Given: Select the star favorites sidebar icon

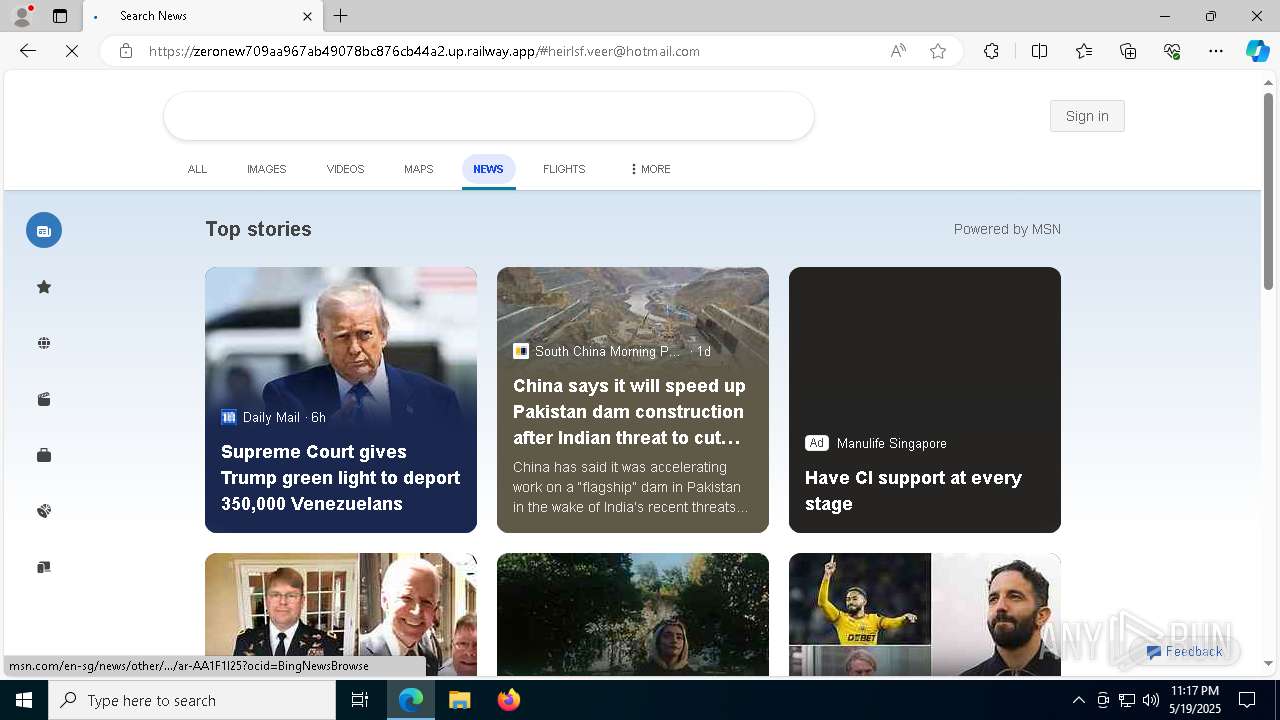Looking at the screenshot, I should (x=44, y=287).
